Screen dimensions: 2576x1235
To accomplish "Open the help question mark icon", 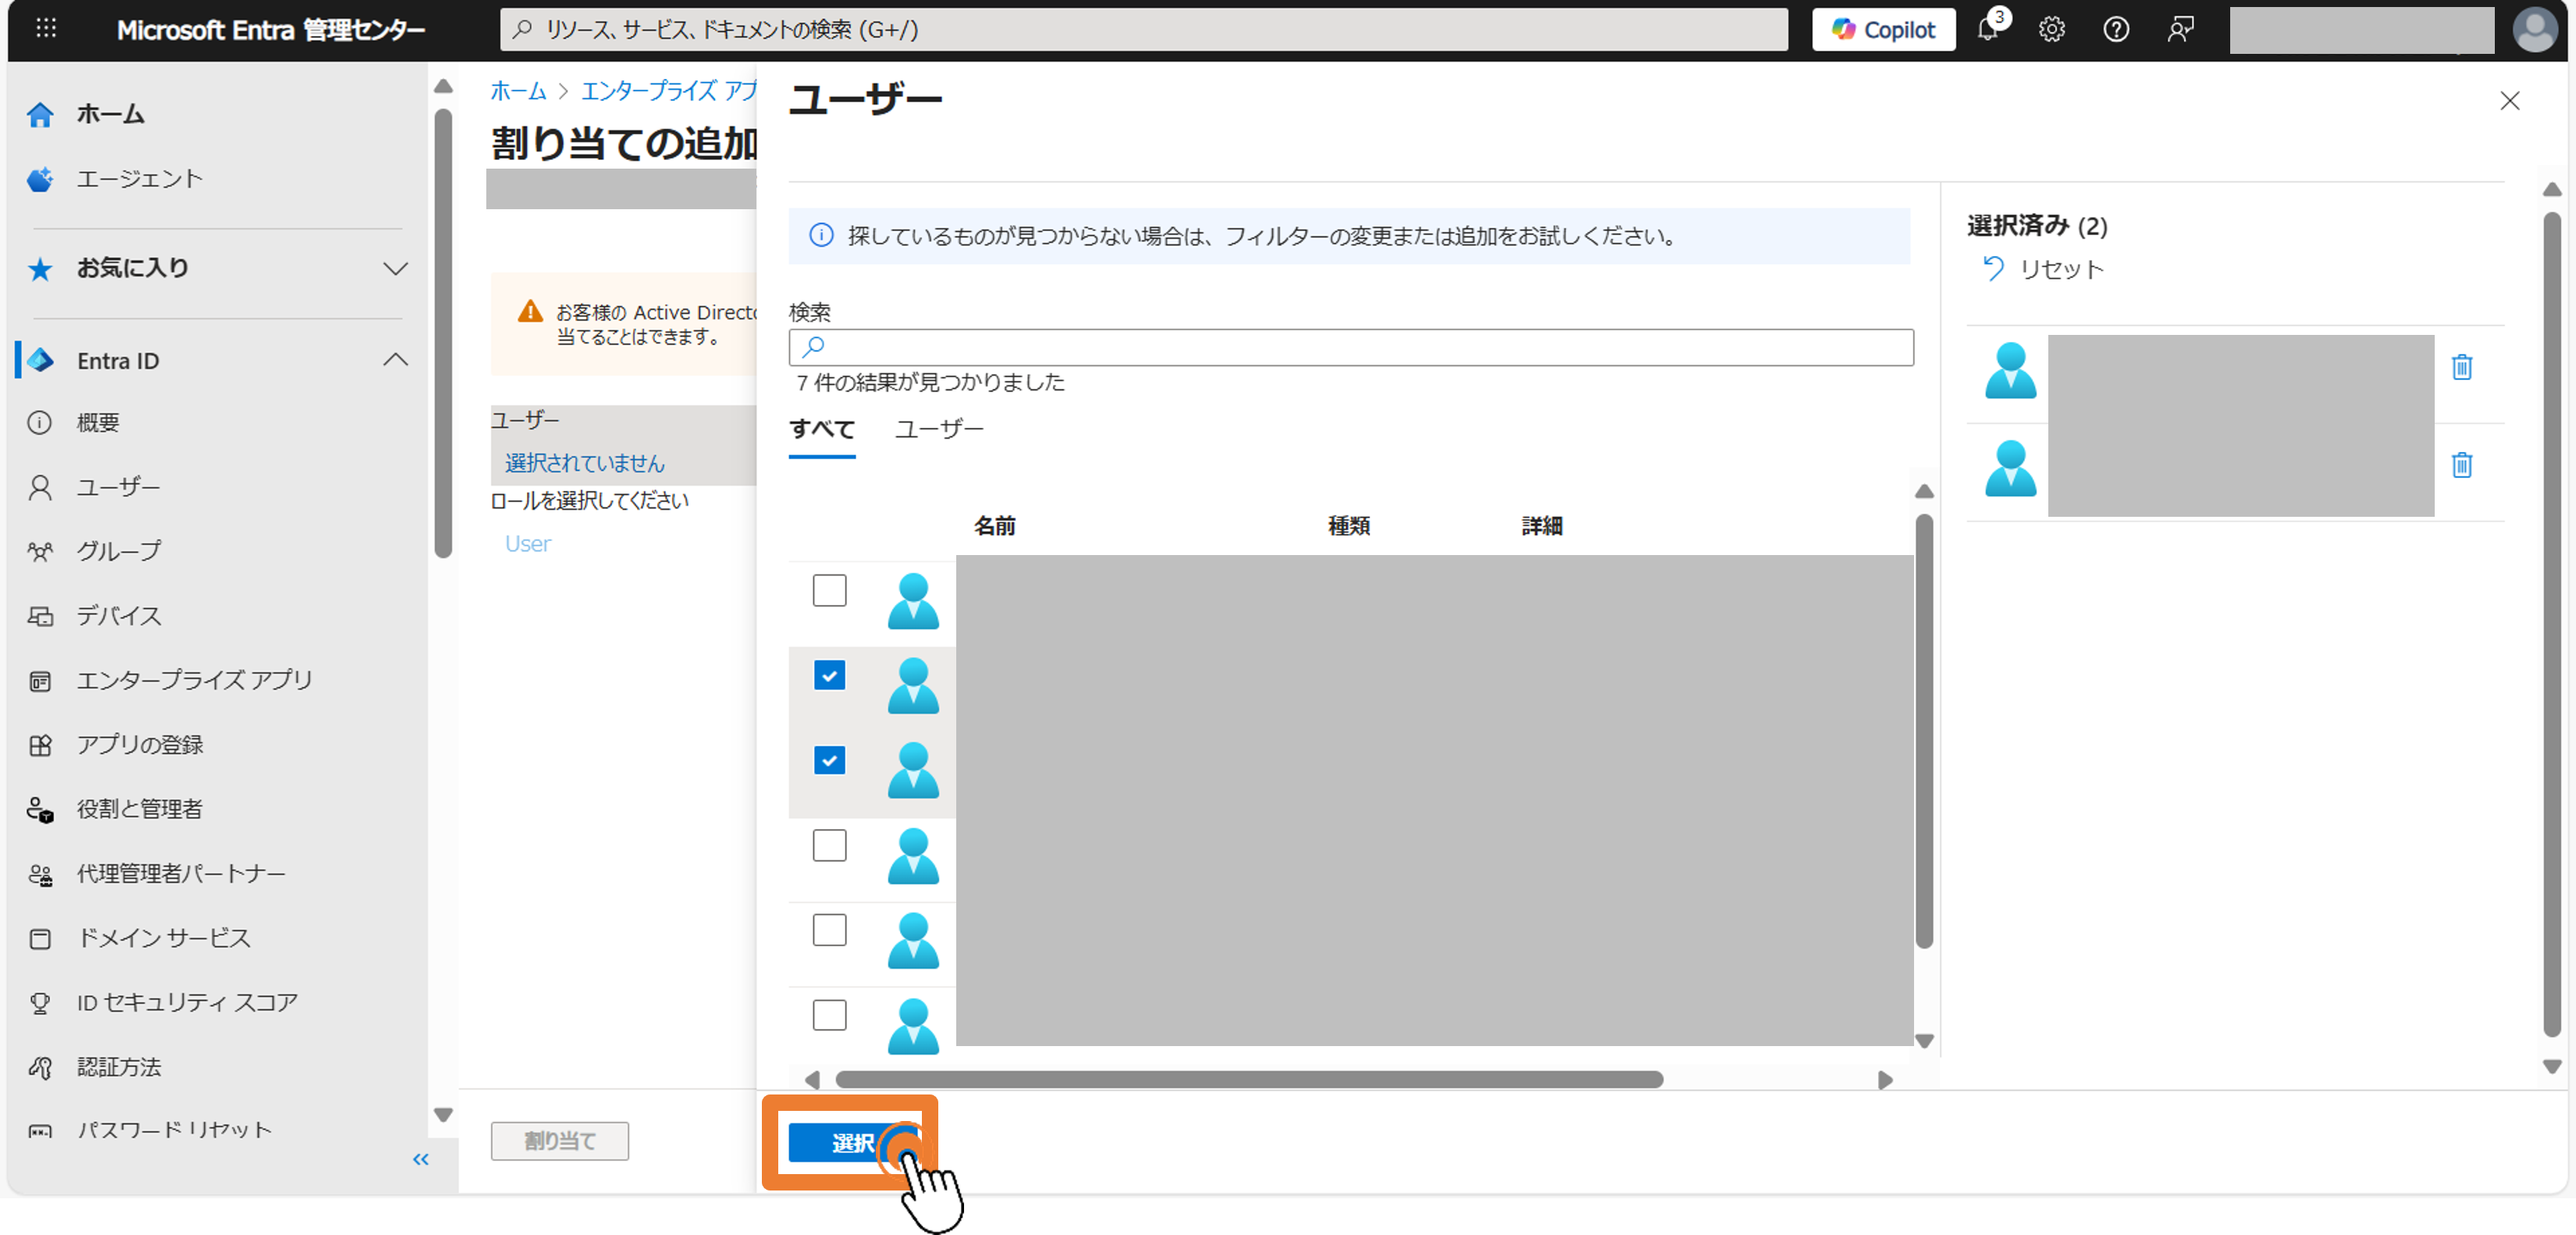I will tap(2116, 30).
